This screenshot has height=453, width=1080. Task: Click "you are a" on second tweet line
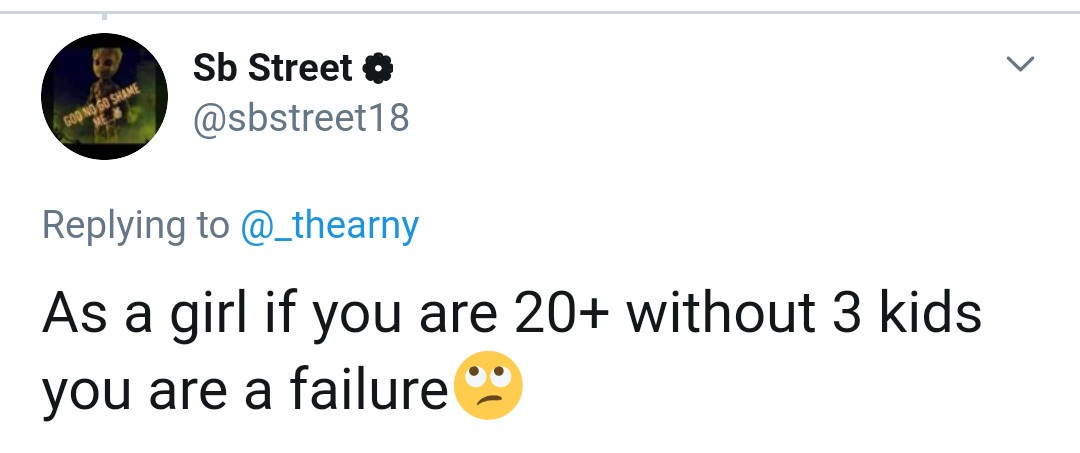(x=158, y=390)
